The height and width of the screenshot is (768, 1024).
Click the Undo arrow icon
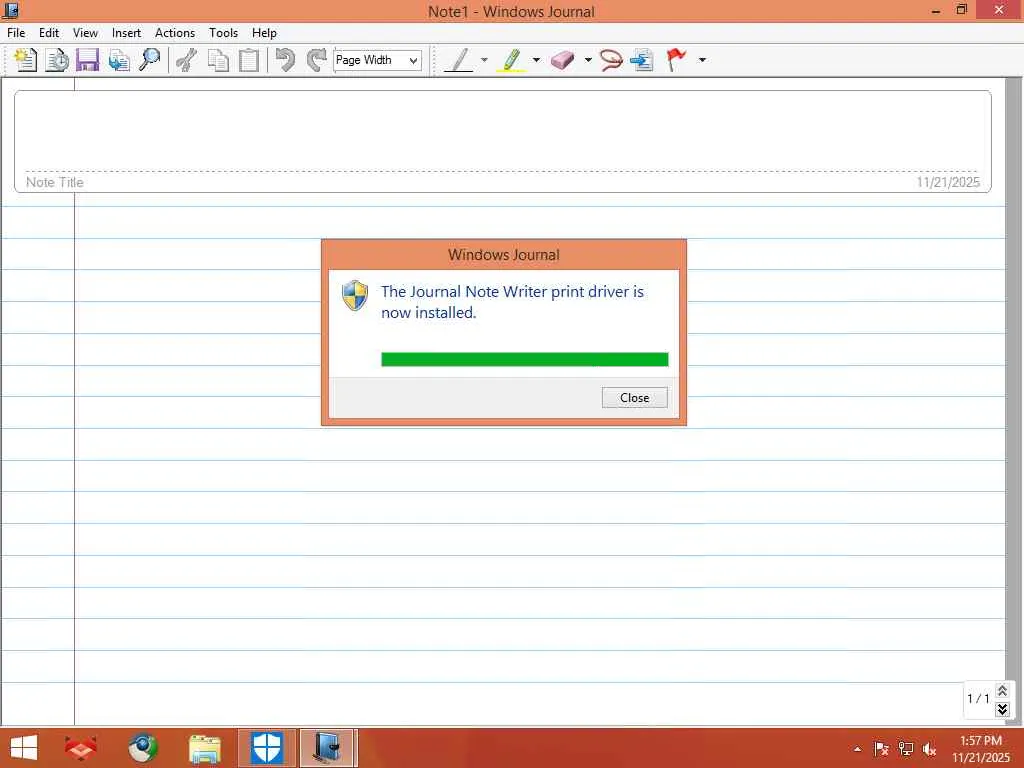(x=285, y=60)
